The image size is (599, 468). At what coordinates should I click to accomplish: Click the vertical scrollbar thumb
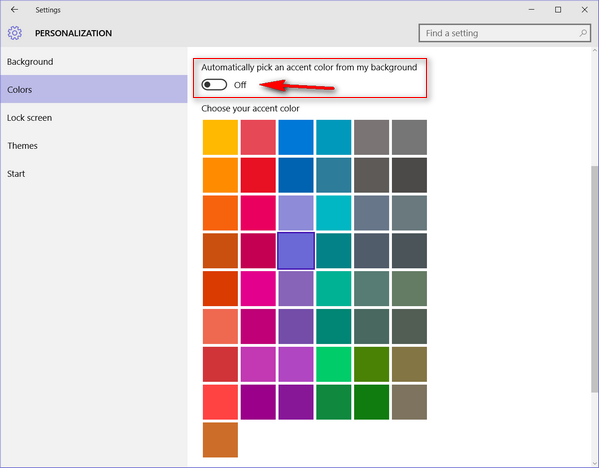[594, 279]
